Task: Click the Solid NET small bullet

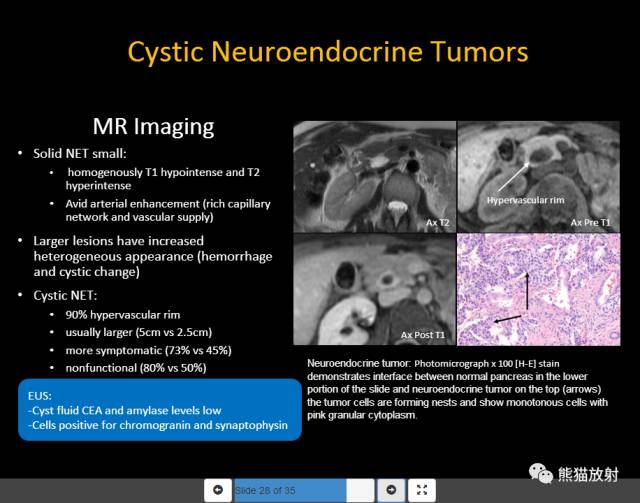Action: coord(80,154)
